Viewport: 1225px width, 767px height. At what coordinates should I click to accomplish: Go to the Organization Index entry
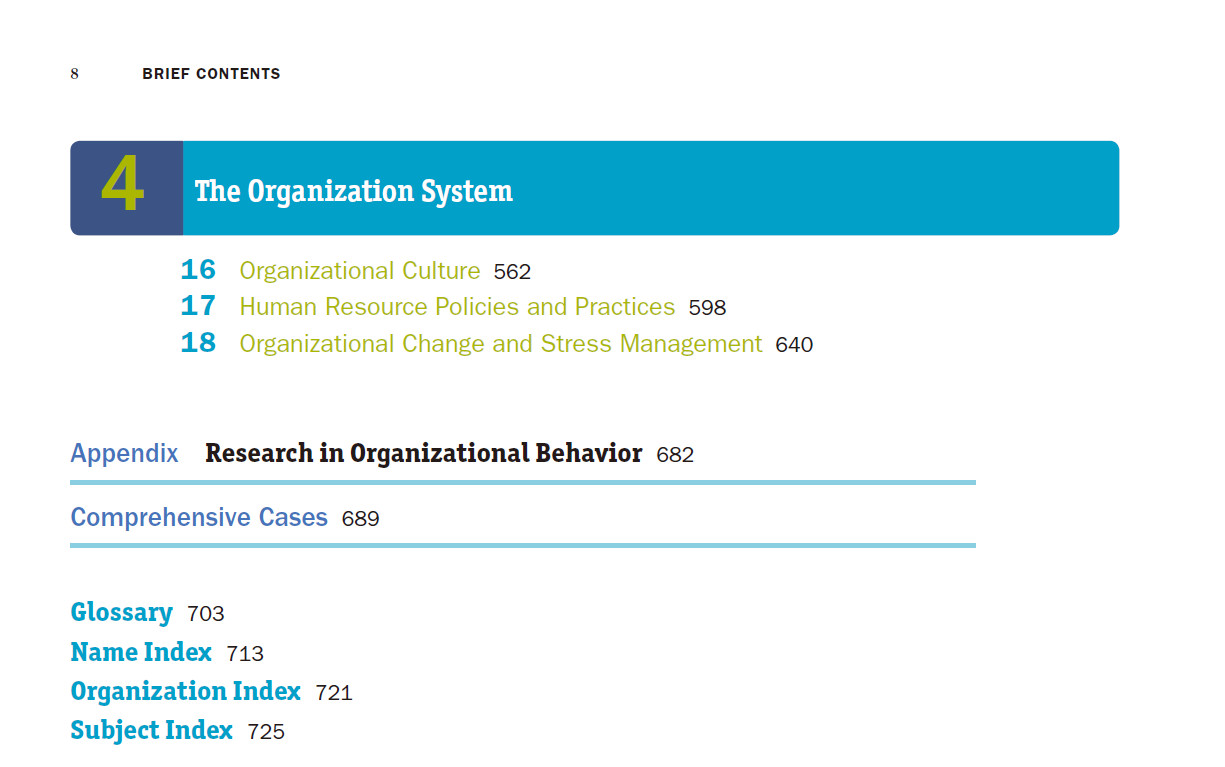click(x=185, y=691)
